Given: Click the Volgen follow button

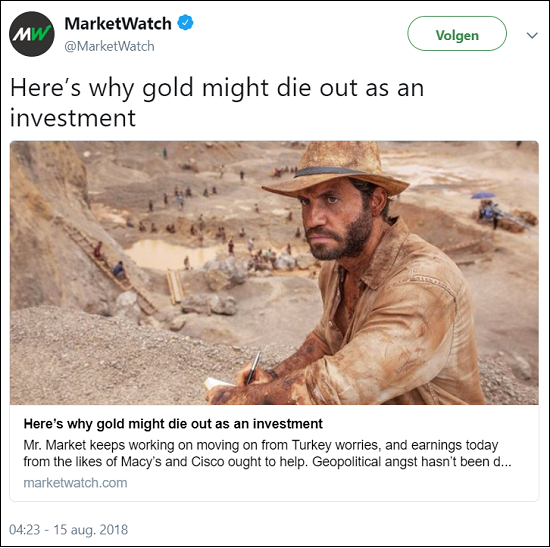Looking at the screenshot, I should pyautogui.click(x=457, y=34).
